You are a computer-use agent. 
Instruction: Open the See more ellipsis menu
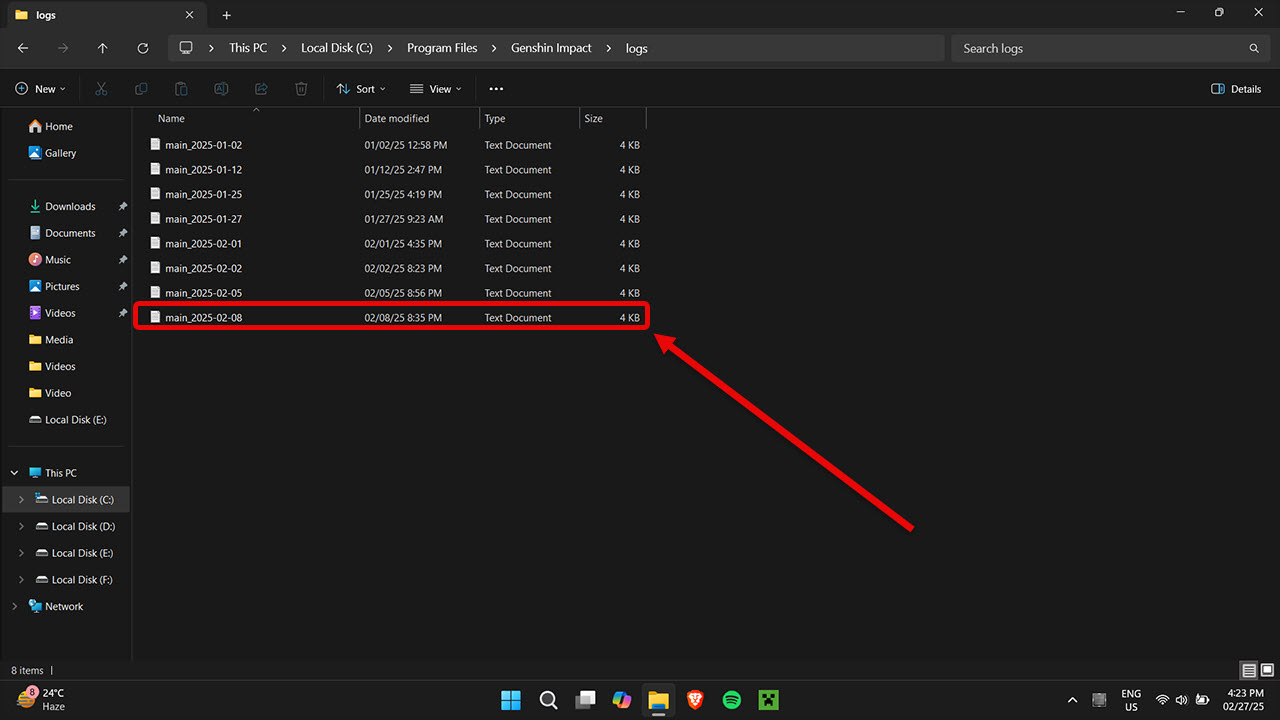[x=496, y=89]
